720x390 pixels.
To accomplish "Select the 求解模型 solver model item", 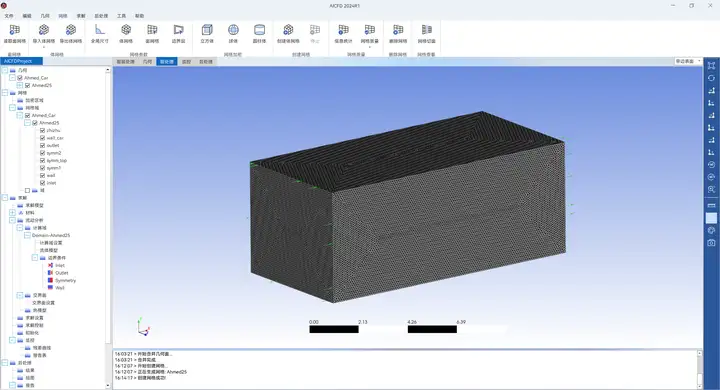I will click(34, 205).
